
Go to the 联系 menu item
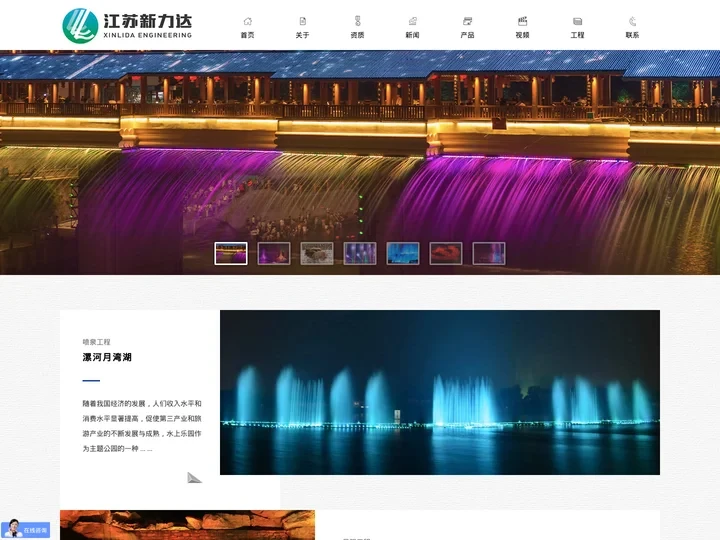point(632,35)
